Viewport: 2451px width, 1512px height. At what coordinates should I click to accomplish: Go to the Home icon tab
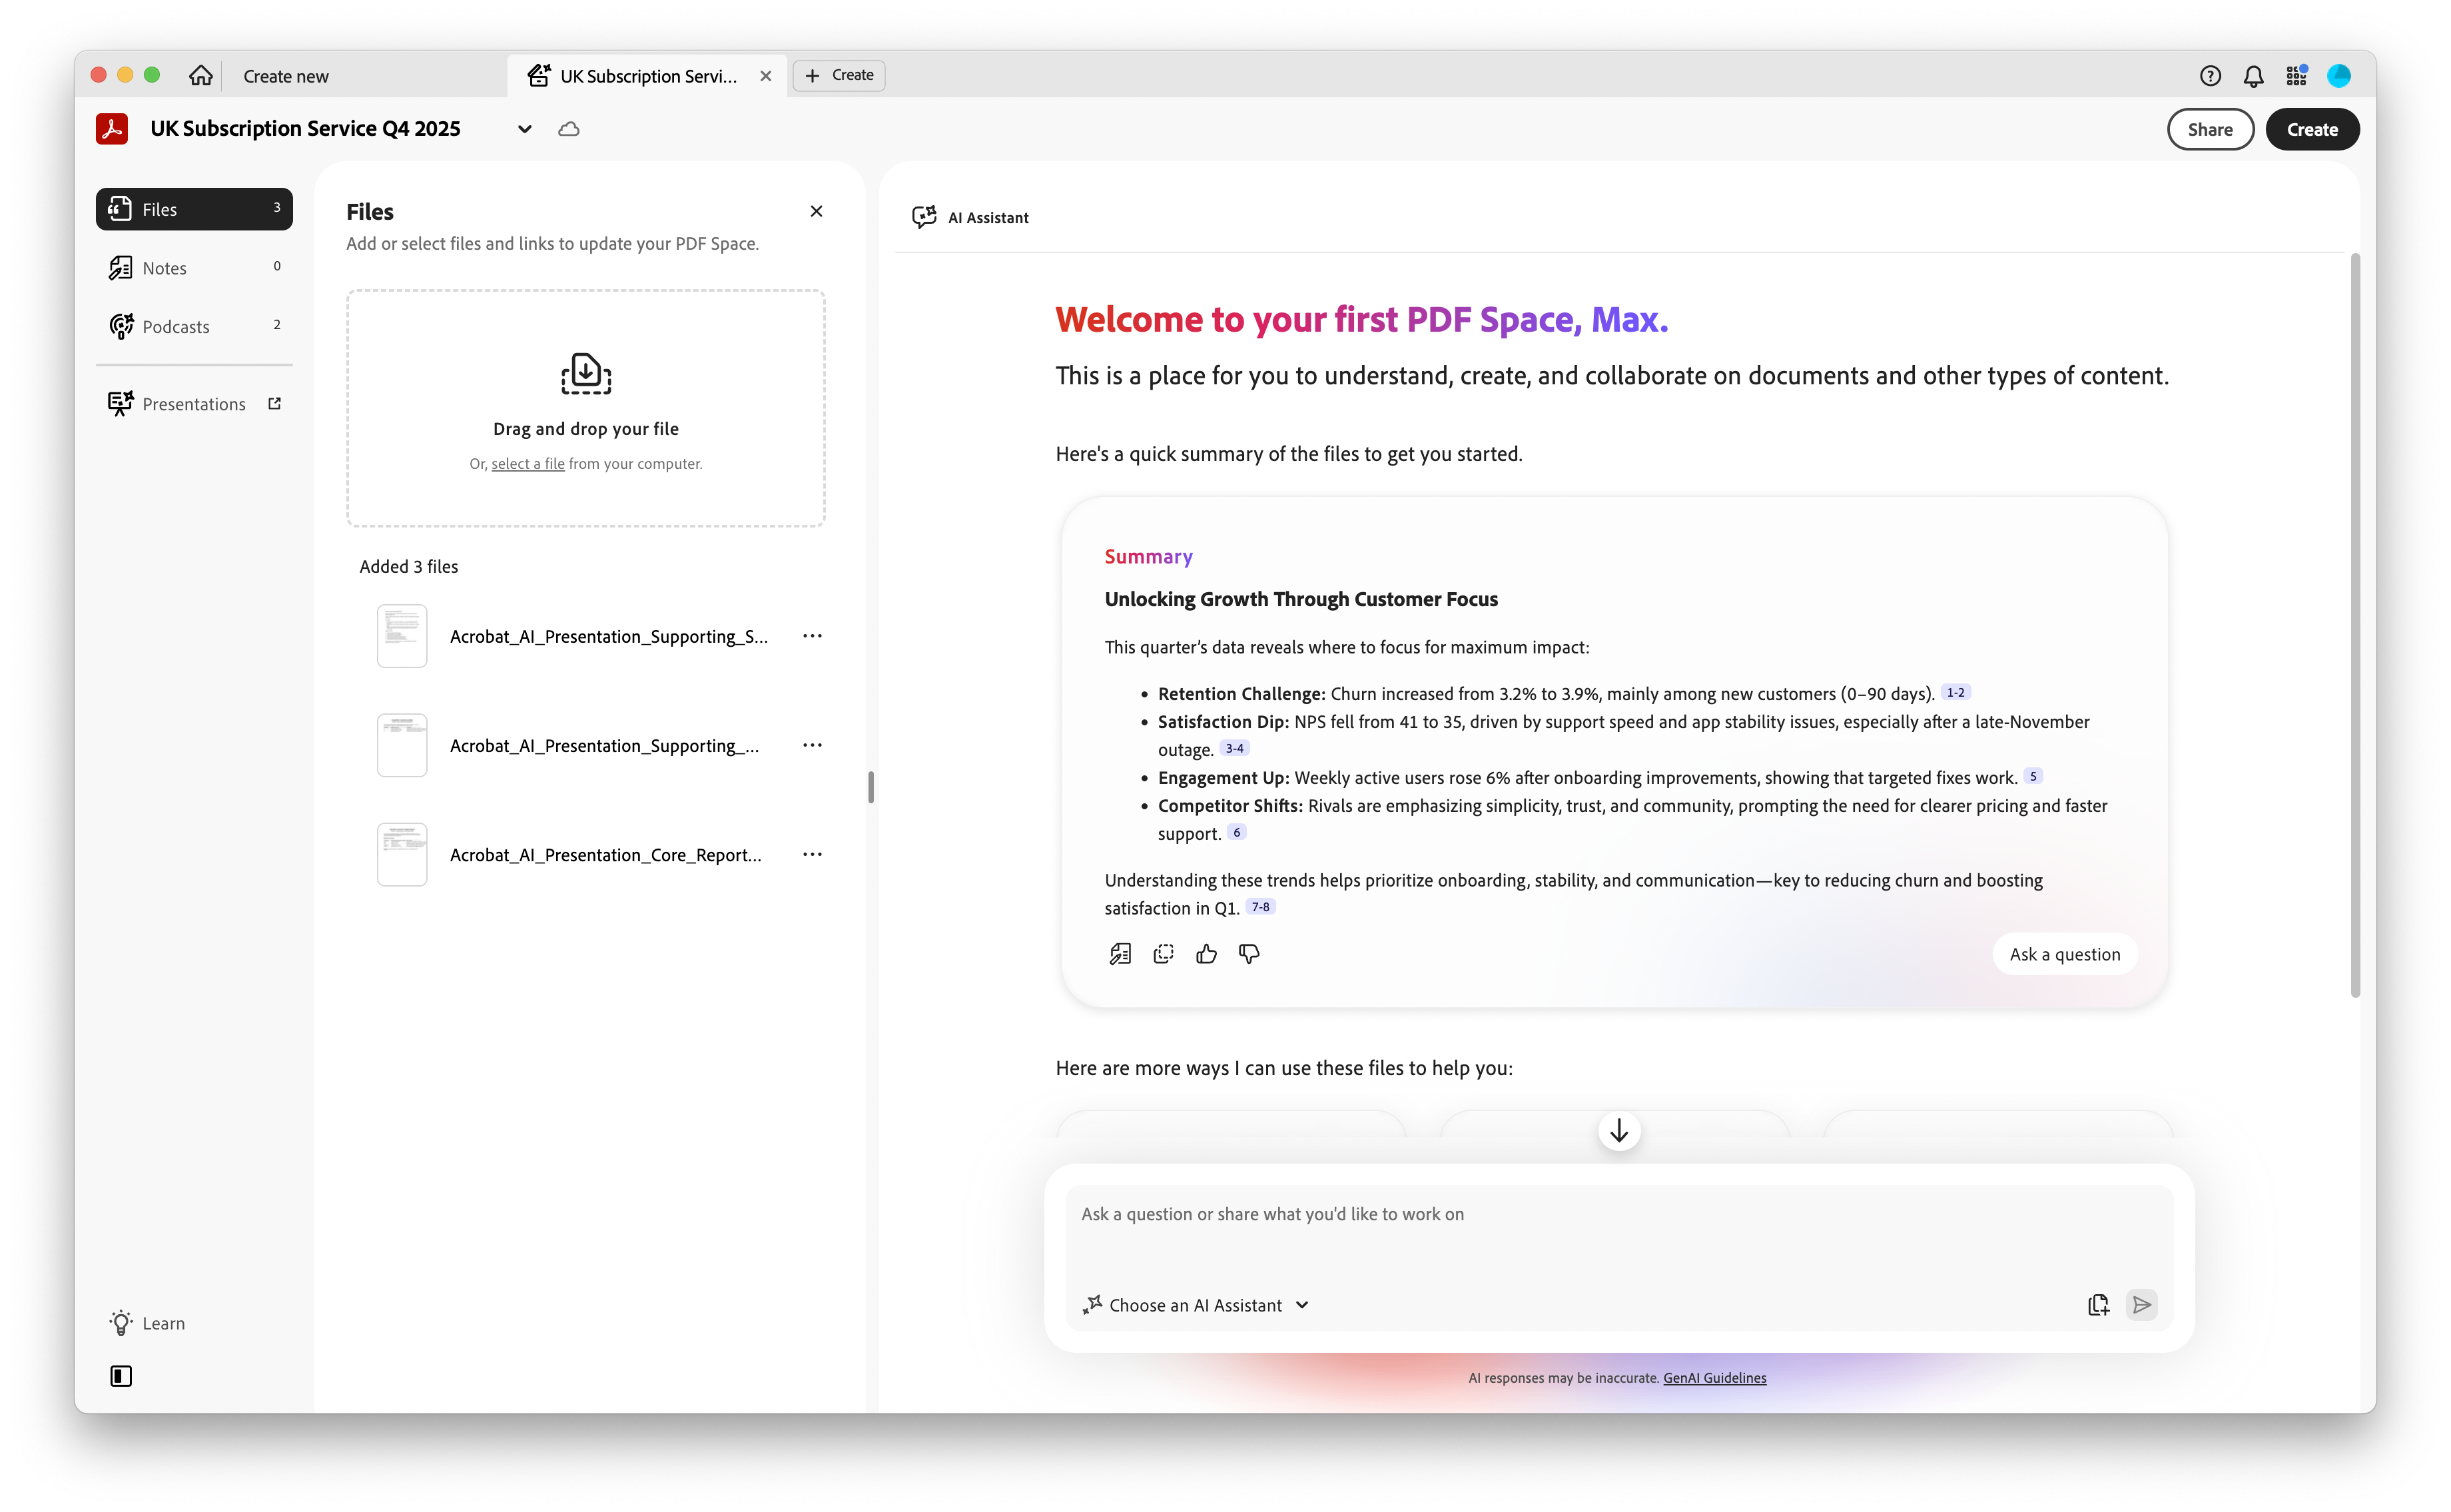pyautogui.click(x=201, y=76)
